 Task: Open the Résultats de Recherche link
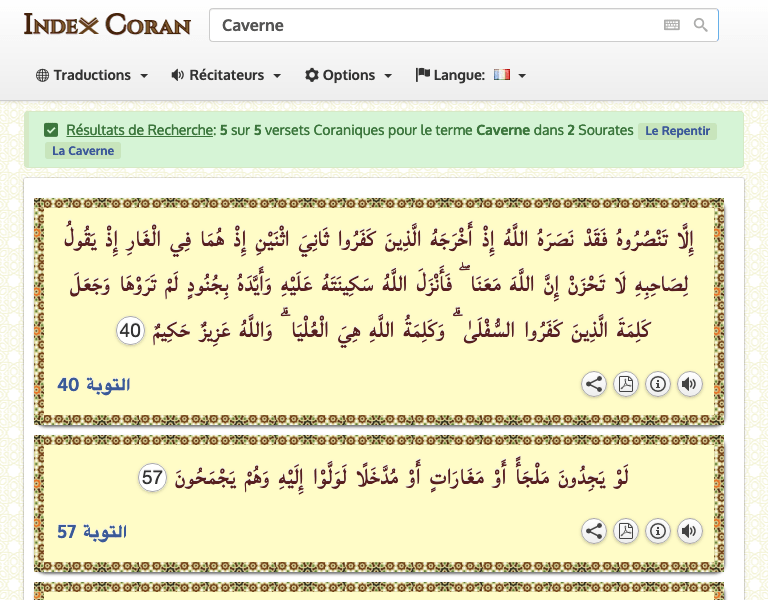click(x=139, y=130)
